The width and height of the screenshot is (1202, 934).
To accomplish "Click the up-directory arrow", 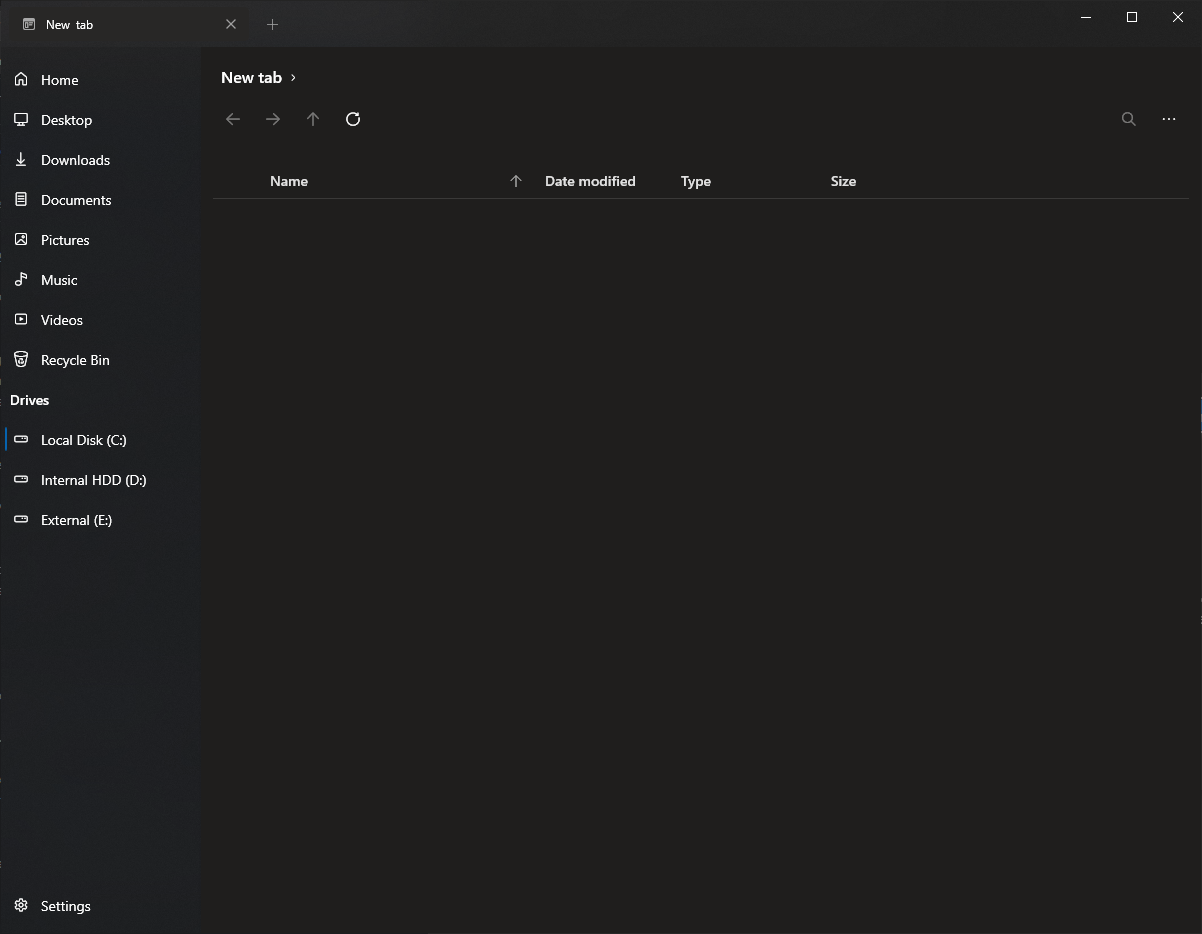I will tap(313, 119).
